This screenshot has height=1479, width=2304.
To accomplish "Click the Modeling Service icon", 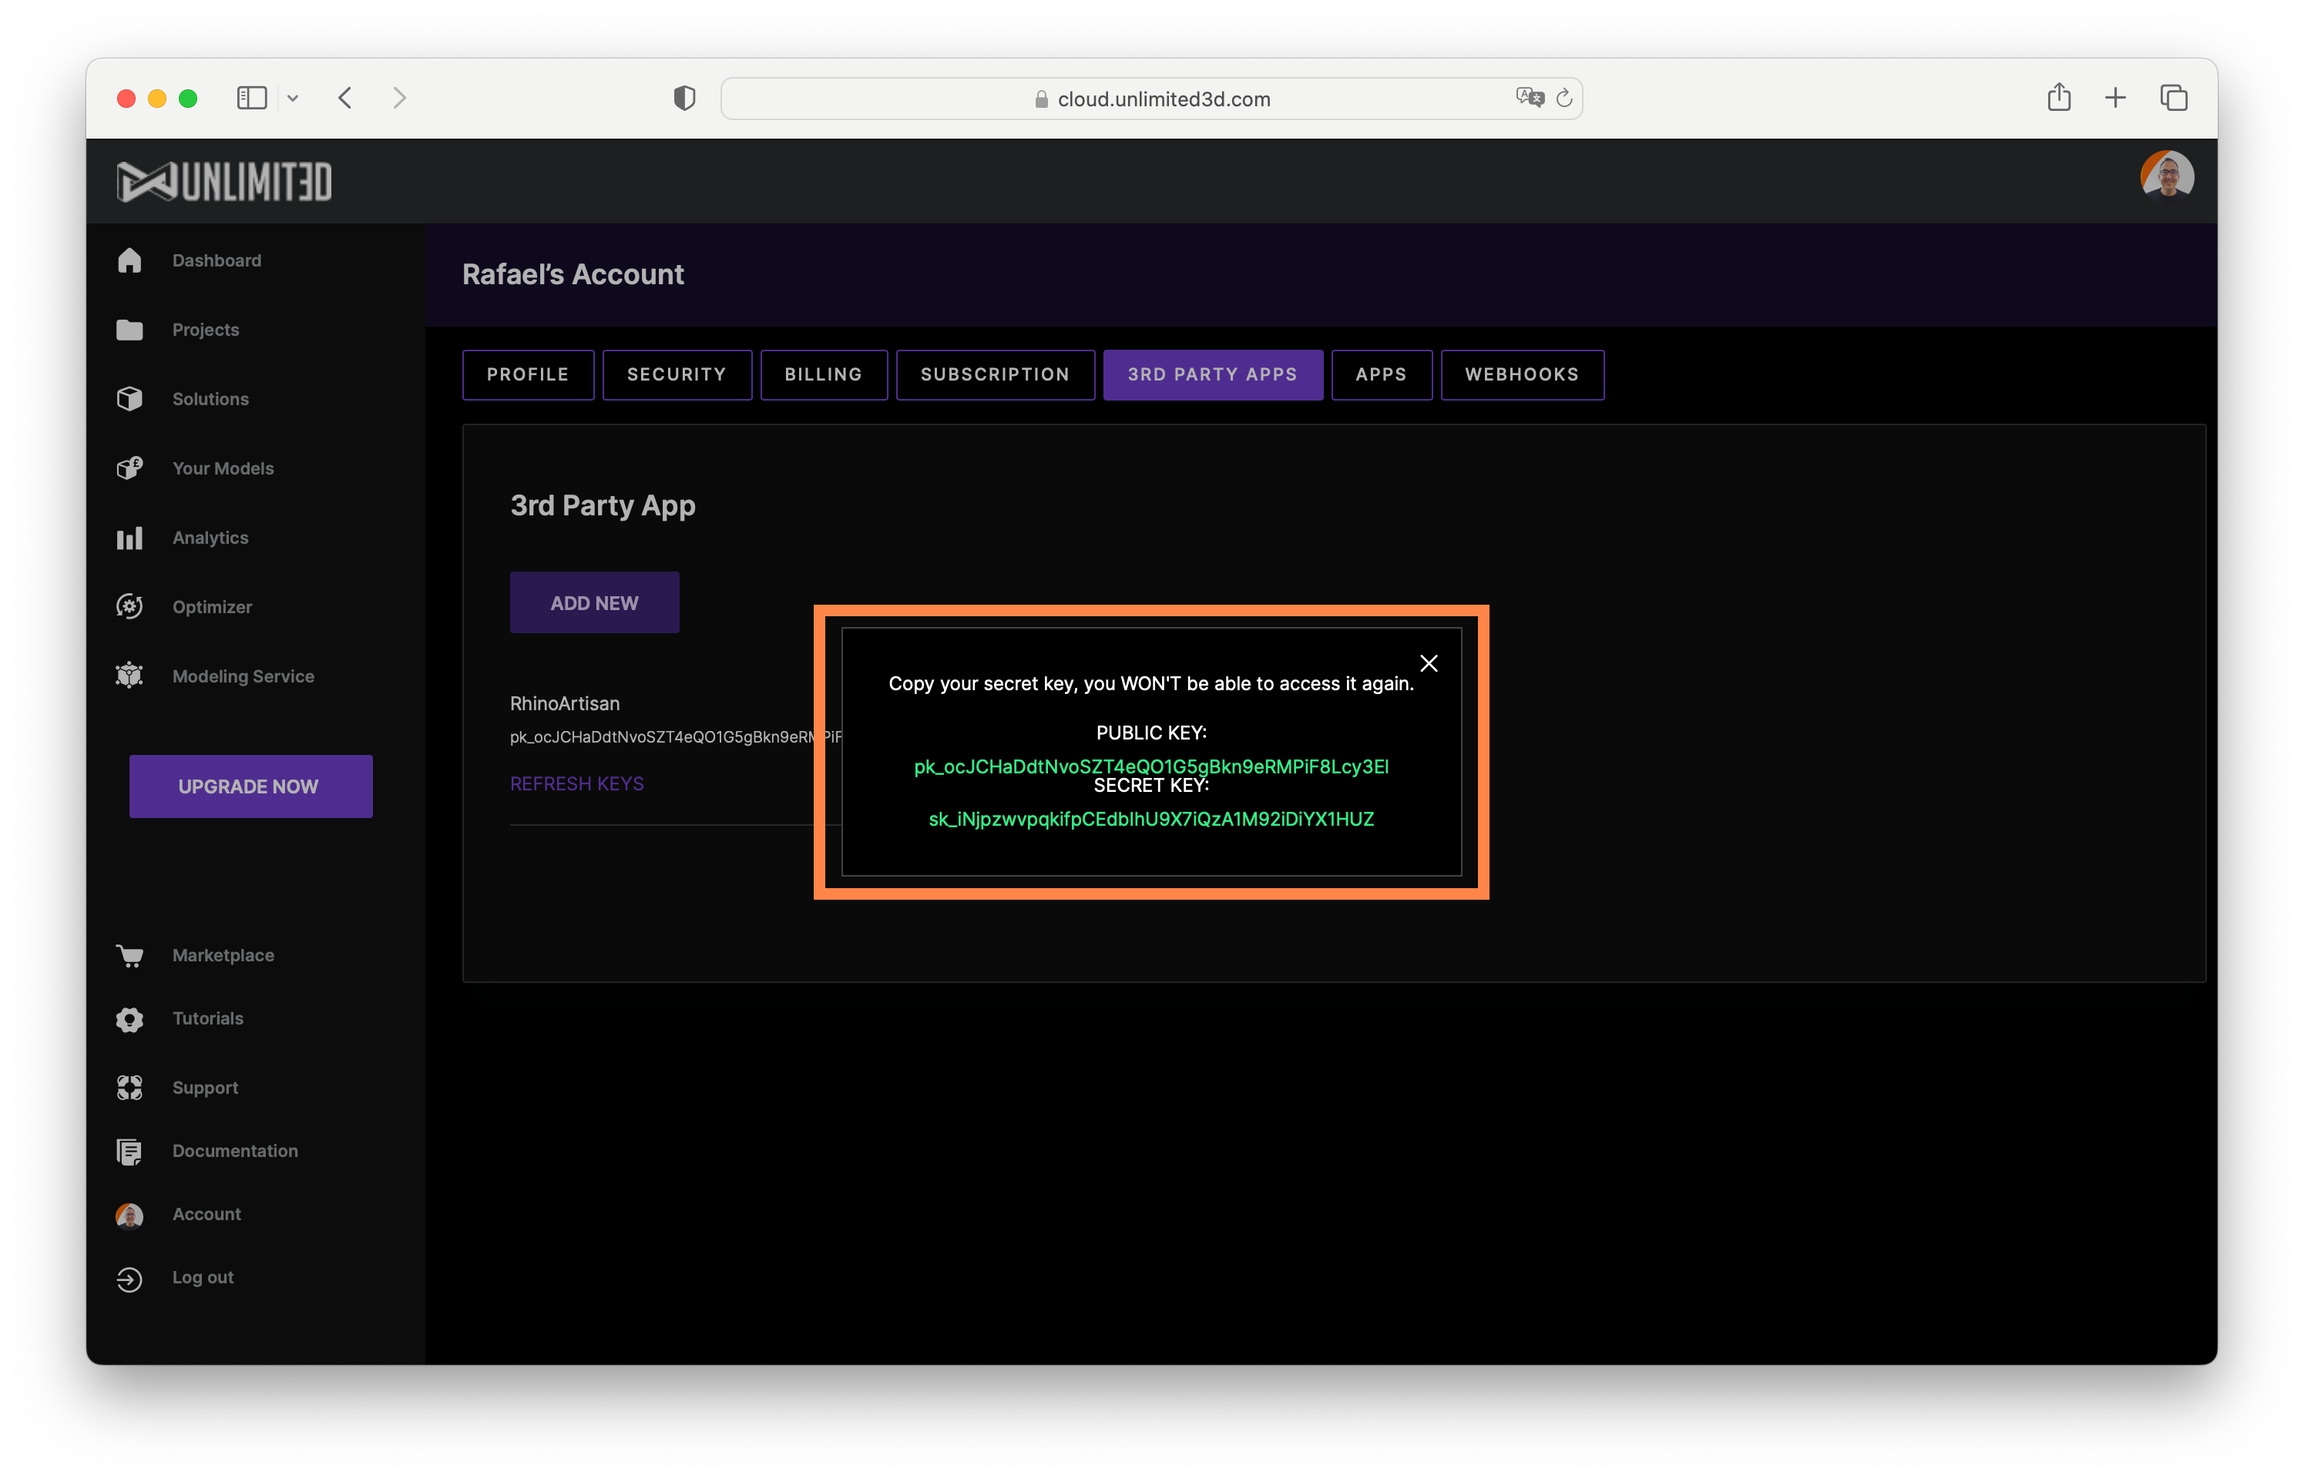I will [x=129, y=676].
